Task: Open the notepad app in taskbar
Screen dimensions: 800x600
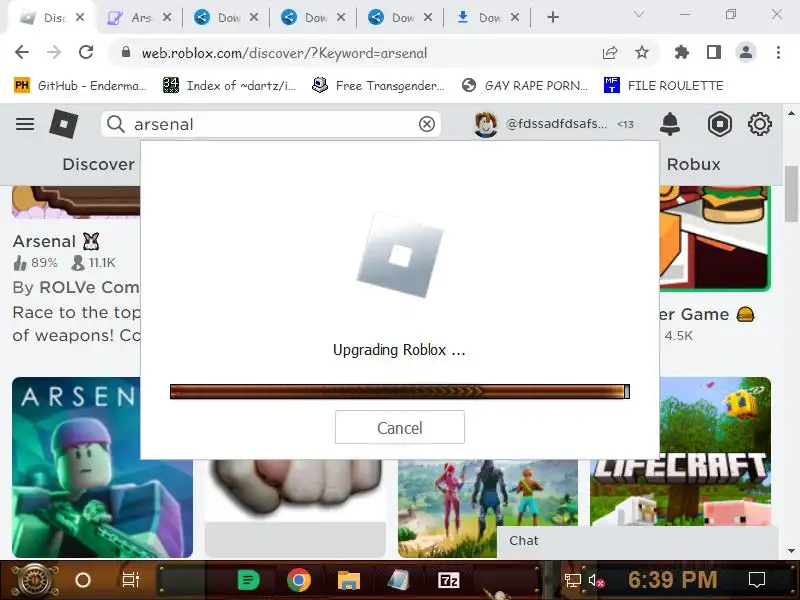Action: click(398, 580)
